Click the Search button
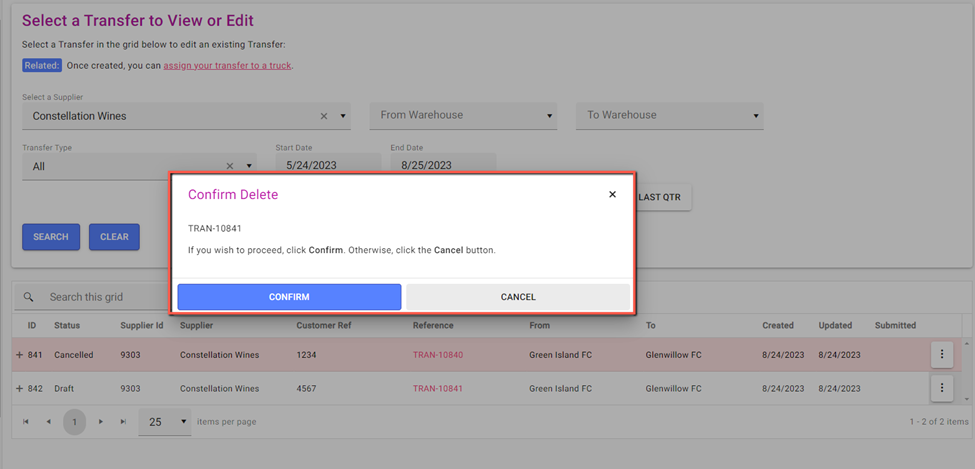975x469 pixels. pos(51,237)
